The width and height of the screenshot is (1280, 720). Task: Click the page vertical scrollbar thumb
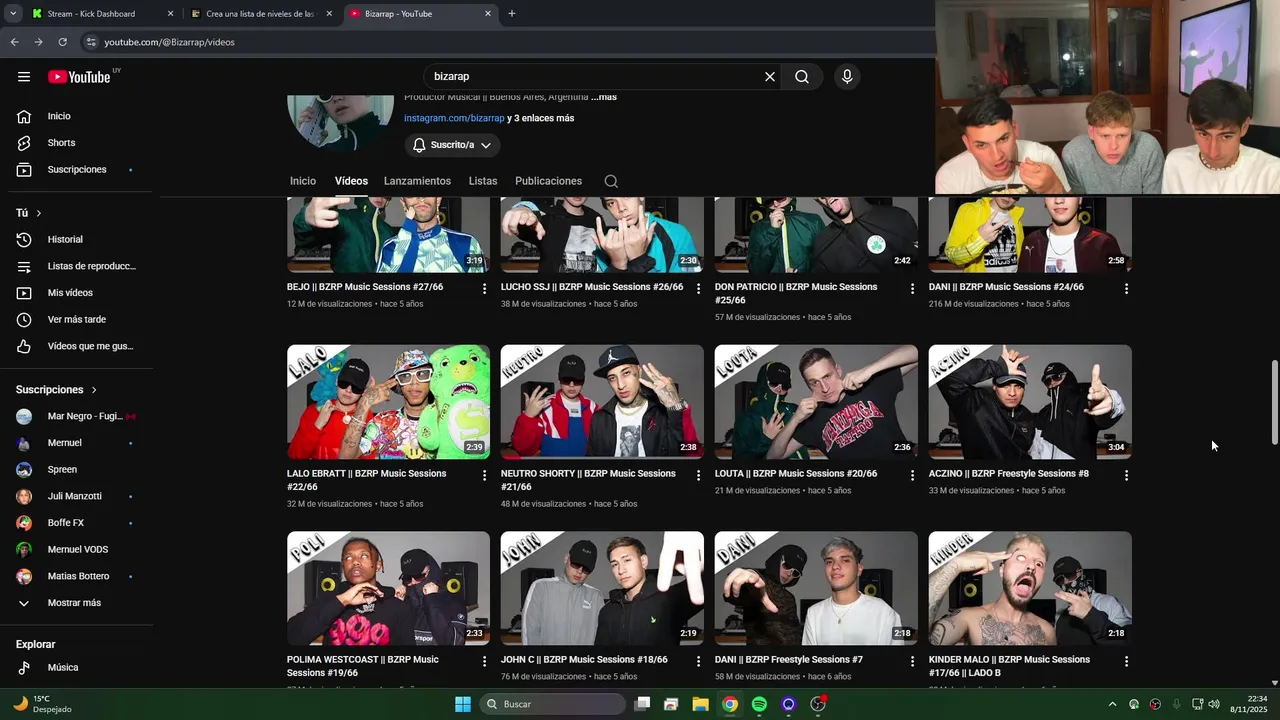1274,403
